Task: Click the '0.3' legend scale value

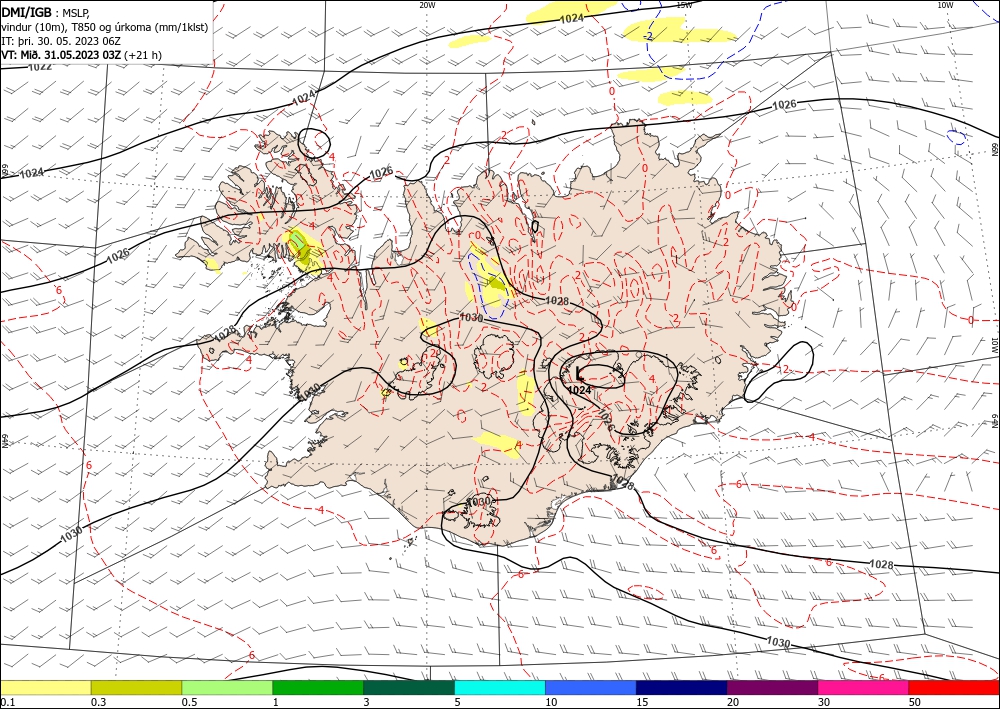Action: coord(98,702)
